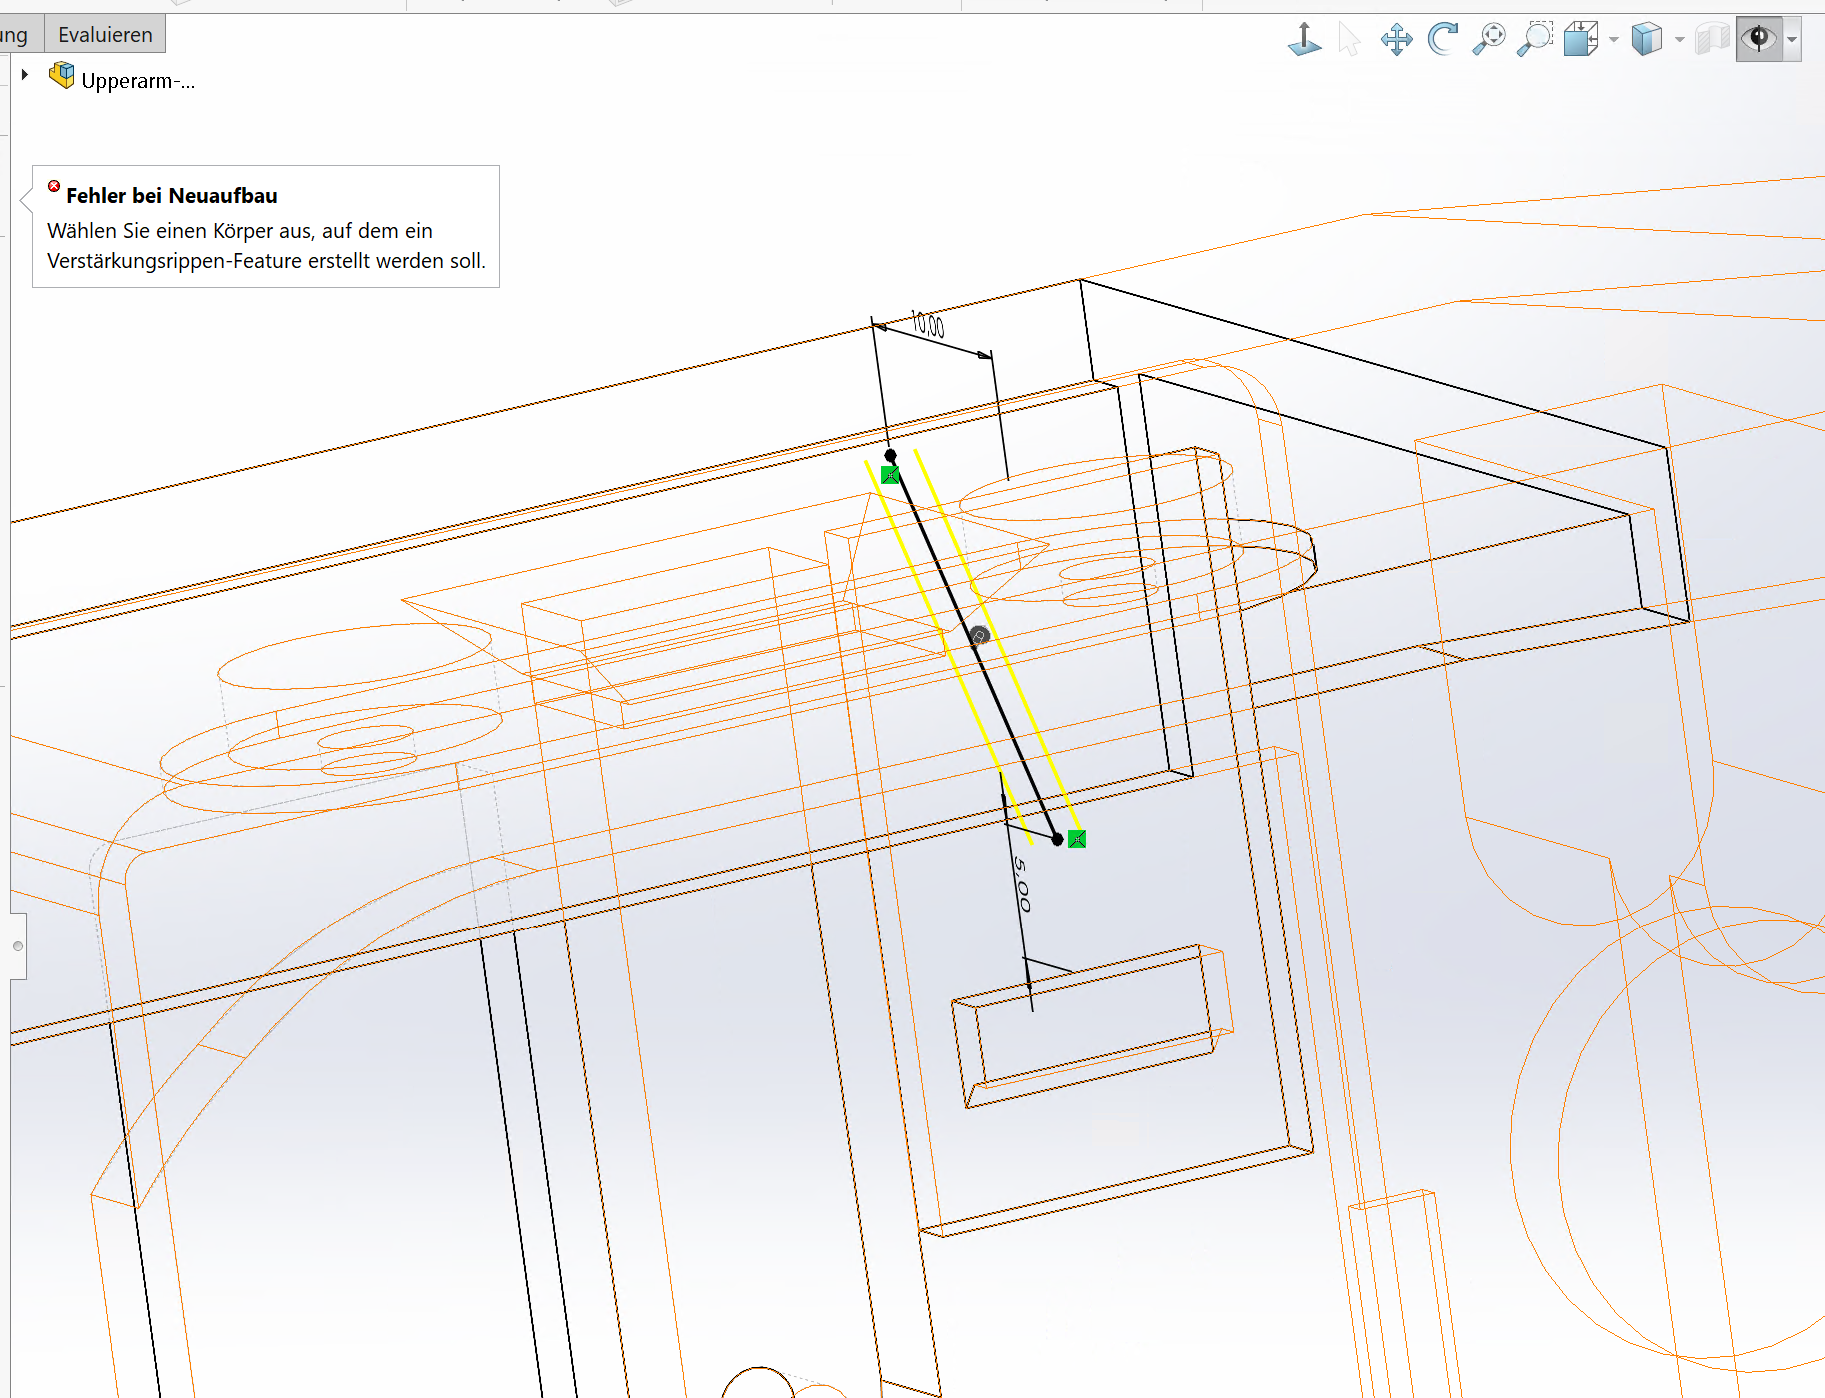Image resolution: width=1825 pixels, height=1398 pixels.
Task: Open the Hide/Show Items dropdown arrow
Action: pyautogui.click(x=1792, y=40)
